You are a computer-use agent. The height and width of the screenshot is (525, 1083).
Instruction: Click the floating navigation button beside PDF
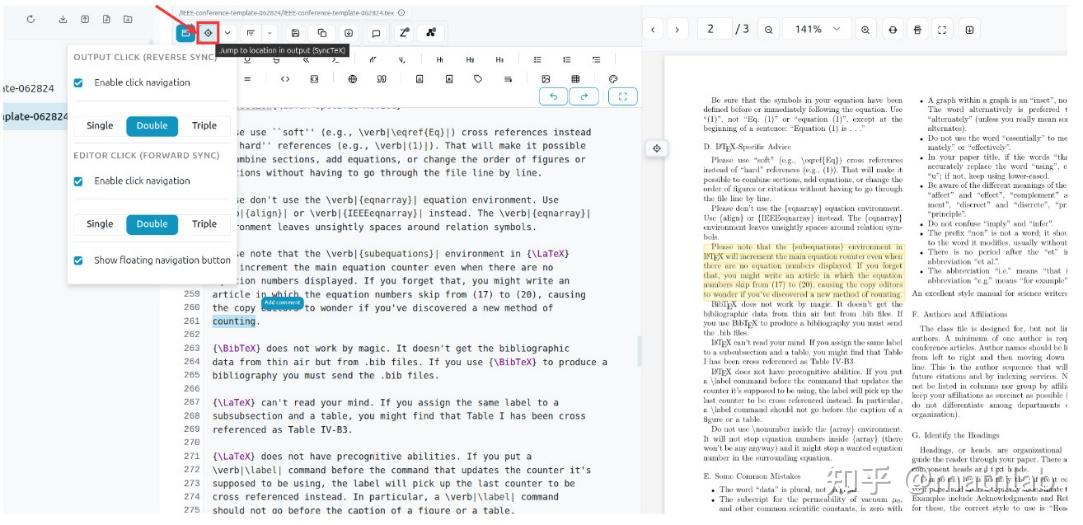656,148
